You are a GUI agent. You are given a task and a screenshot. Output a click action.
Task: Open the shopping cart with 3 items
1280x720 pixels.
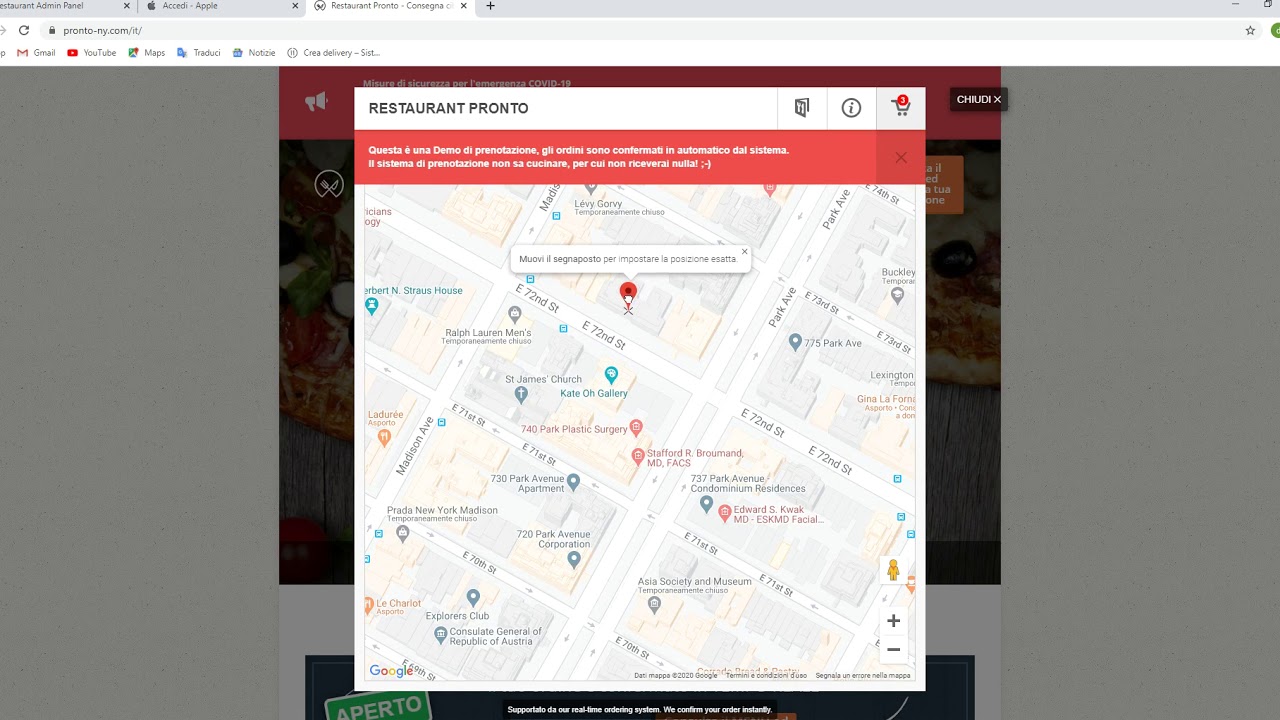point(901,107)
